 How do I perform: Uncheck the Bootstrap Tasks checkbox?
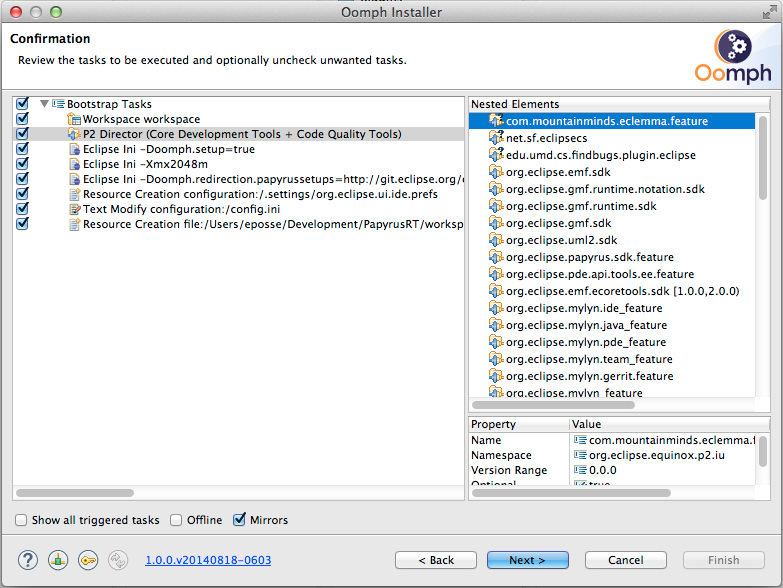[22, 103]
